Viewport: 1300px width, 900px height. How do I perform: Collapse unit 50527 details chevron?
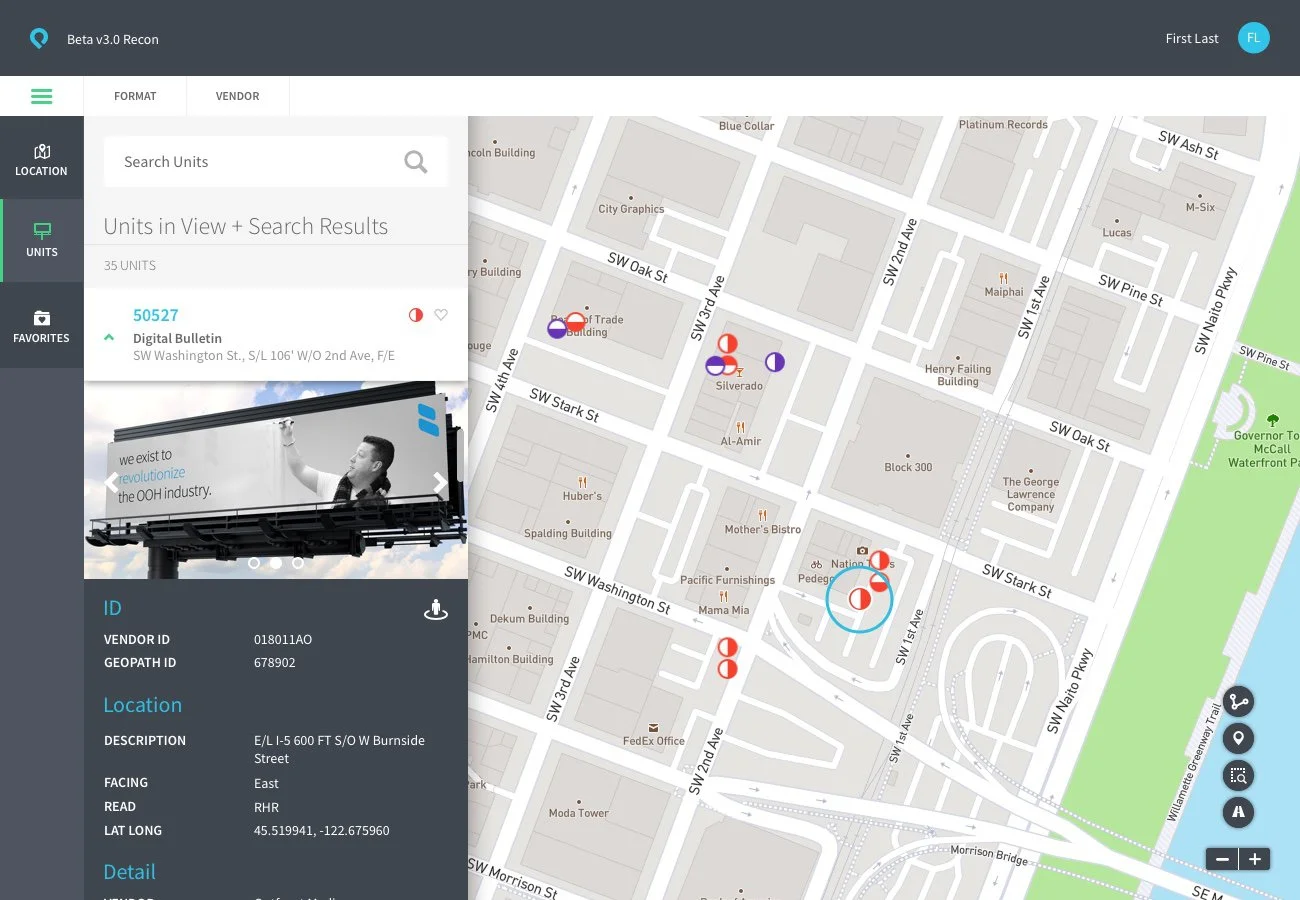click(109, 337)
